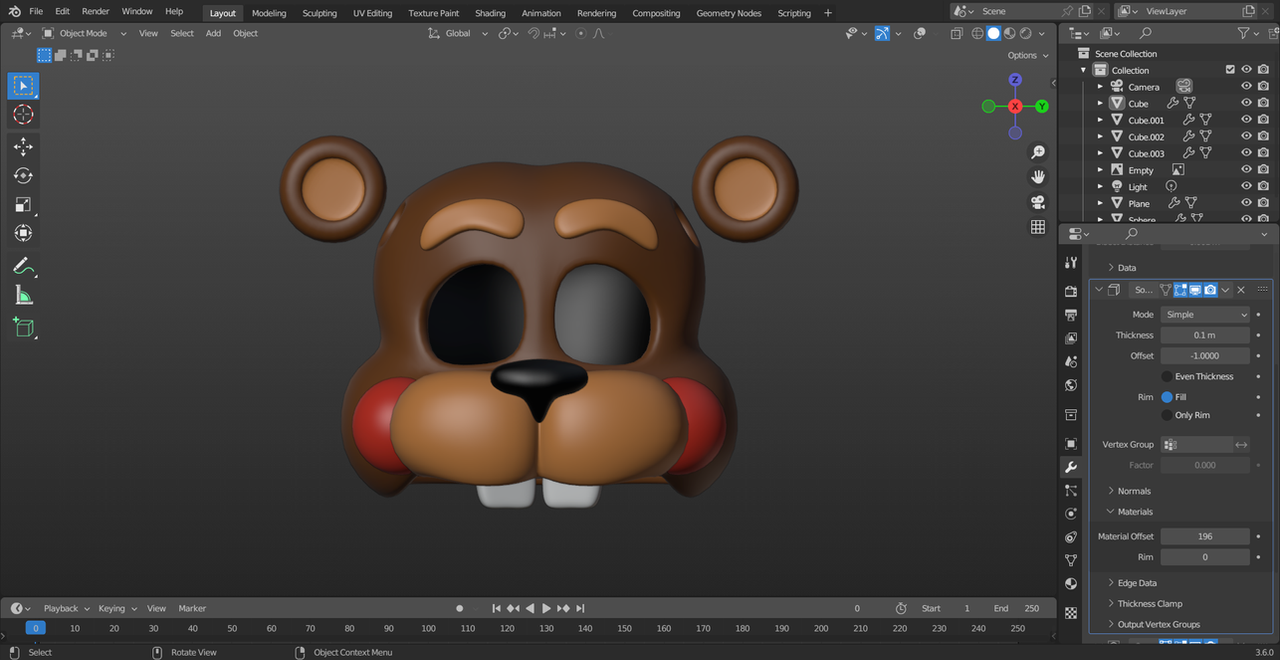
Task: Open the Global transform orientation dropdown
Action: pos(458,33)
